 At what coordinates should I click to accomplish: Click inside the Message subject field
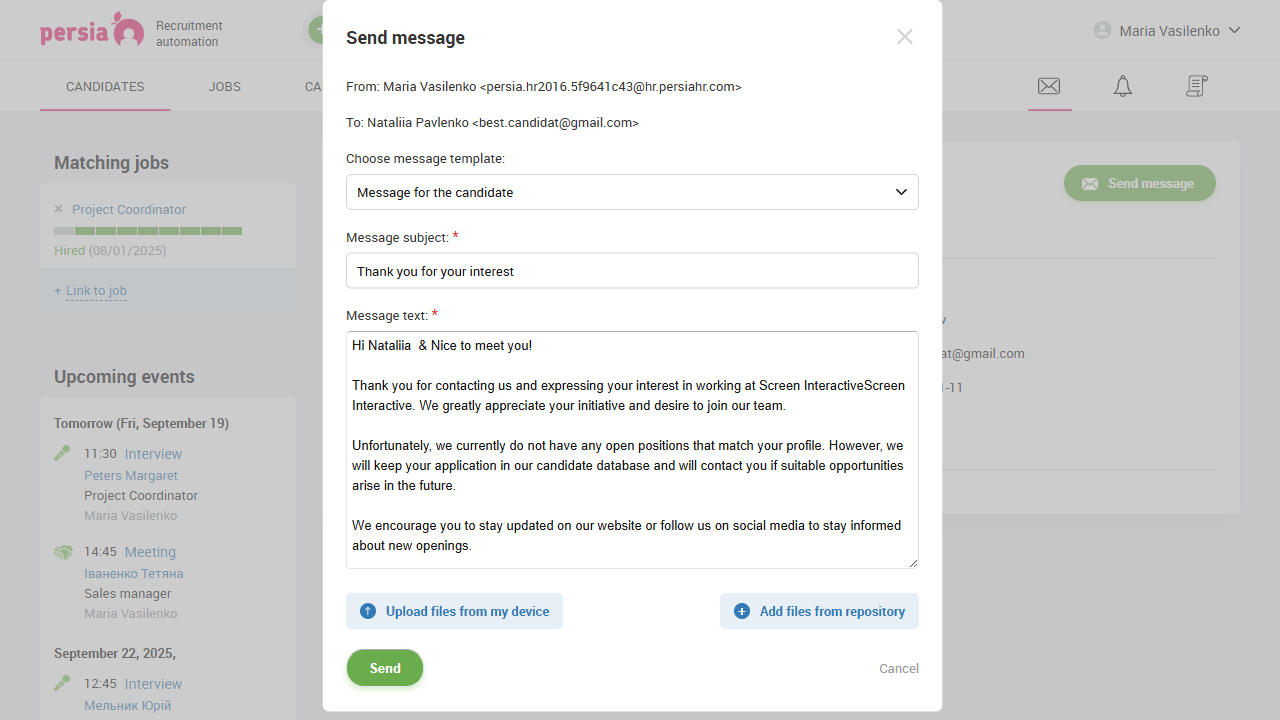pos(632,270)
